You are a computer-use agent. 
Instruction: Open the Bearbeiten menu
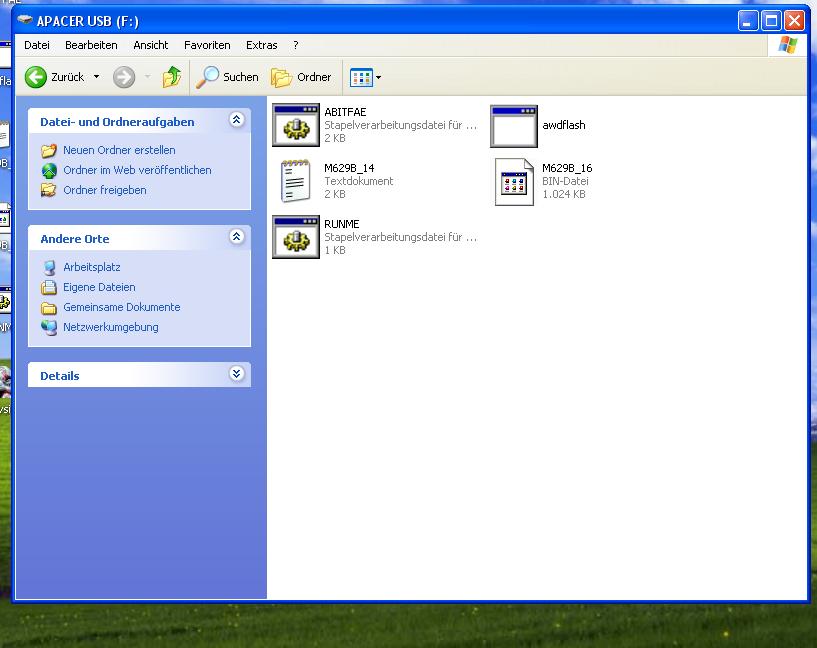[x=91, y=45]
